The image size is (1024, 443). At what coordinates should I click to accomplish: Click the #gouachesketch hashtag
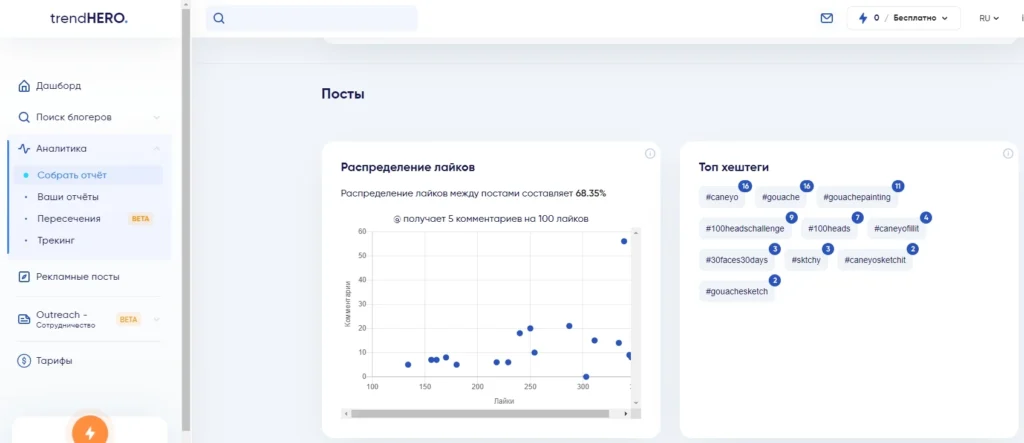coord(737,291)
